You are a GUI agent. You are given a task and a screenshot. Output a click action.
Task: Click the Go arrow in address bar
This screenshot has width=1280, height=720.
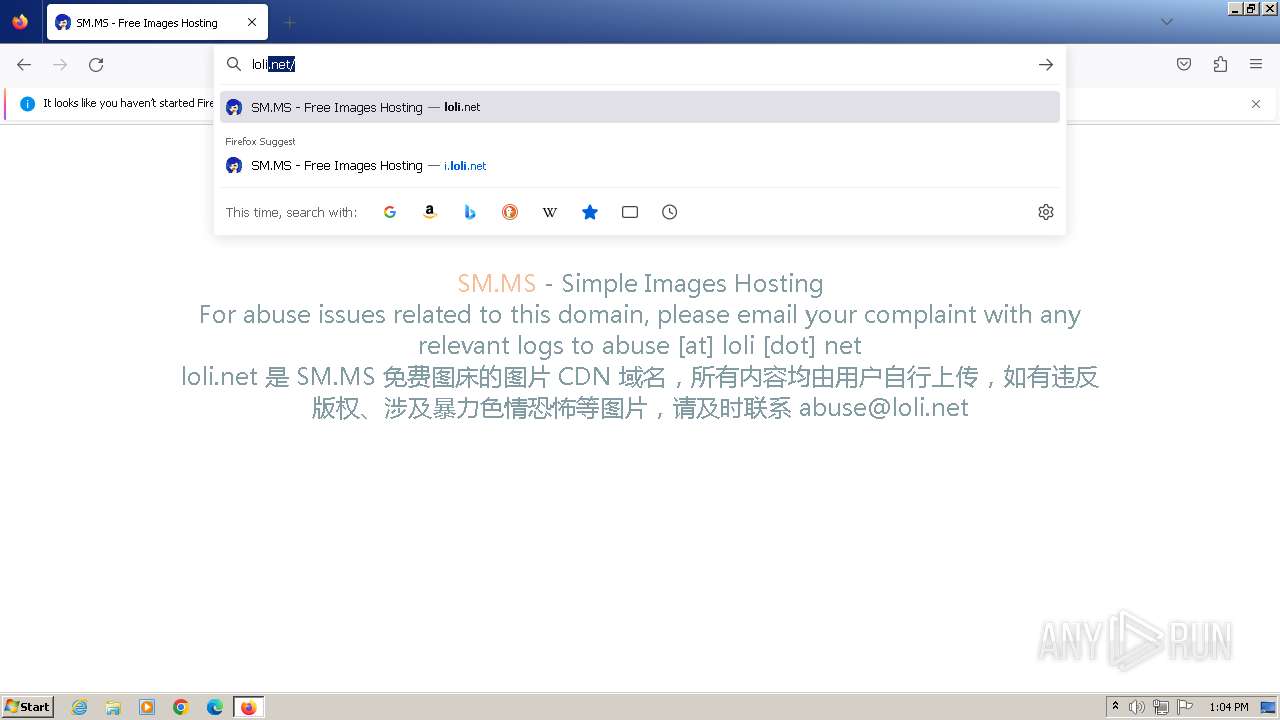[x=1046, y=64]
